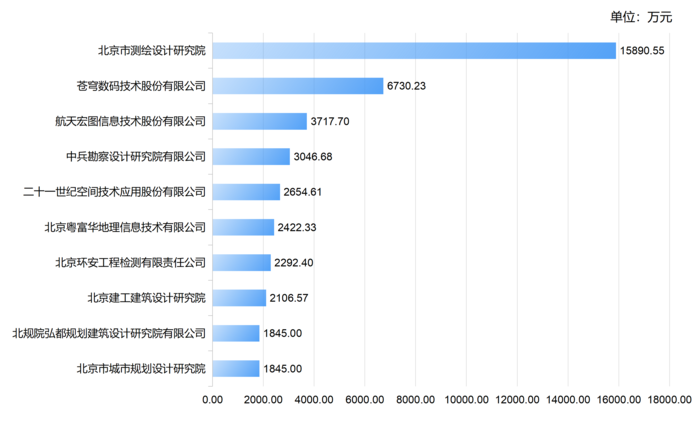
Task: Click the bar valued 3717.70
Action: [x=260, y=121]
